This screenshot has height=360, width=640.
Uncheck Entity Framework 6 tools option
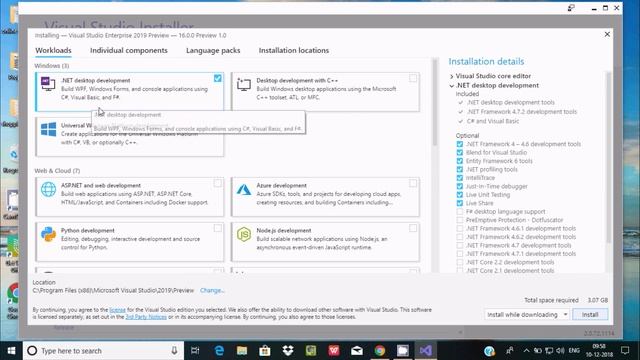point(460,161)
